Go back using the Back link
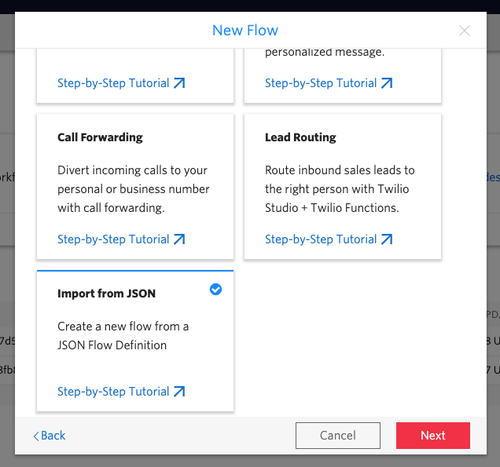Viewport: 500px width, 467px height. pyautogui.click(x=50, y=436)
